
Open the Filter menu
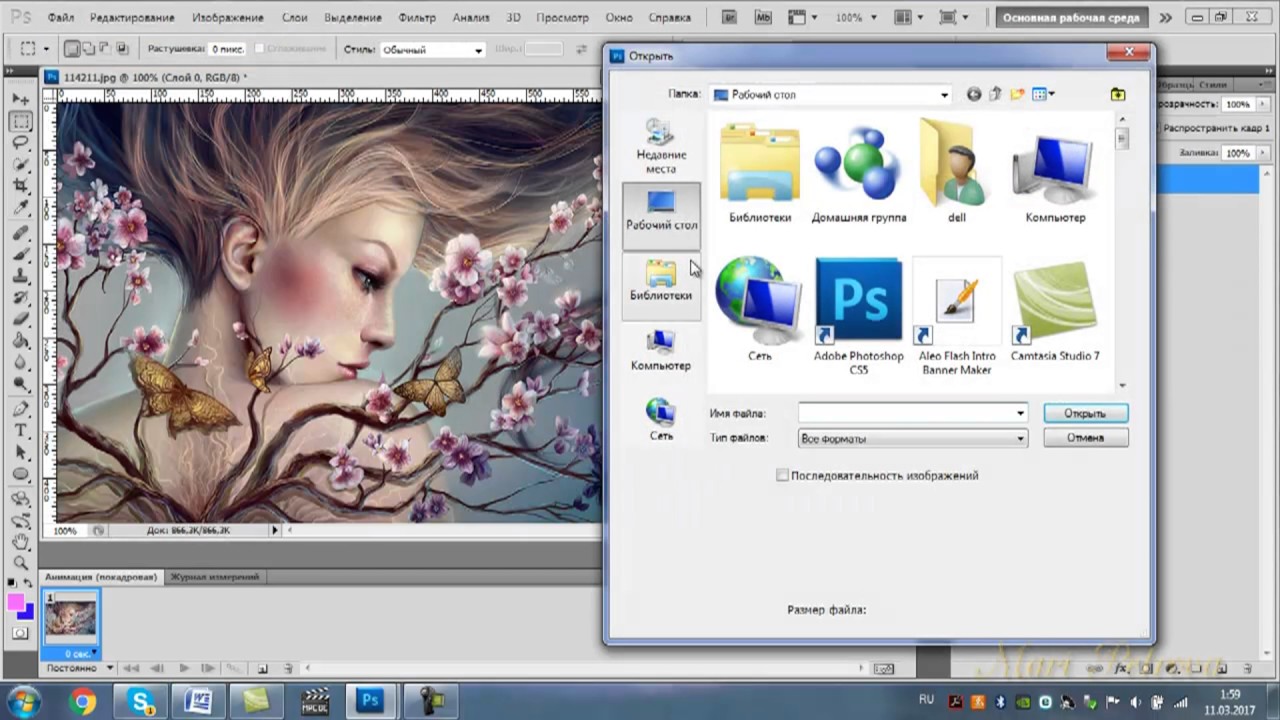(417, 18)
